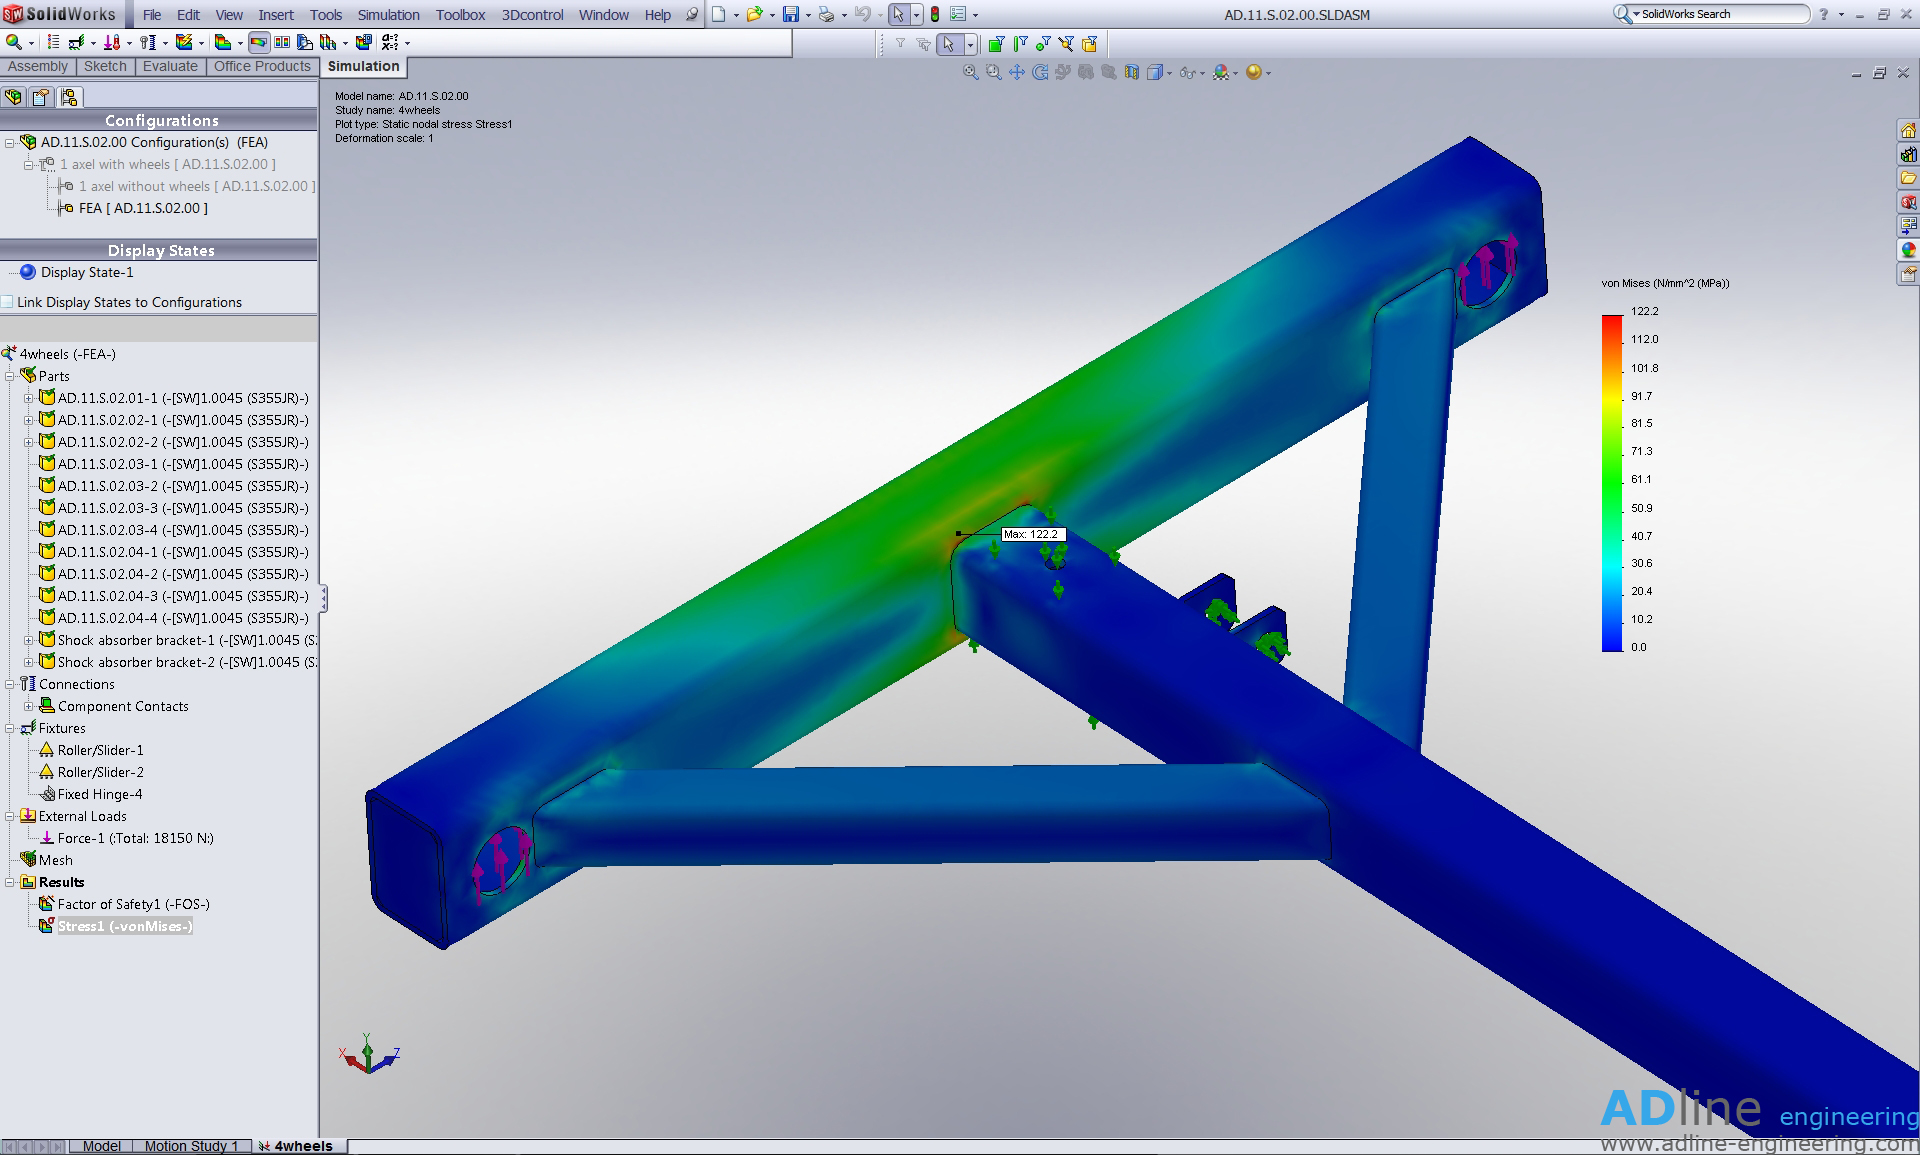Switch to the Evaluate tab
Screen dimensions: 1920x1155
pyautogui.click(x=170, y=66)
